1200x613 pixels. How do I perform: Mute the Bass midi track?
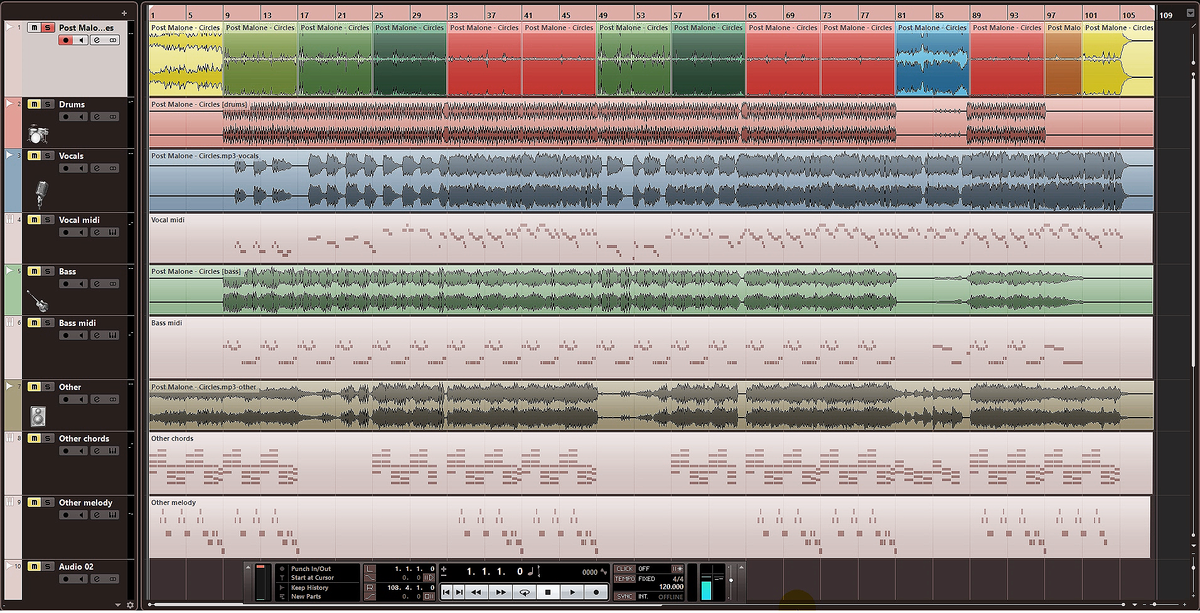pos(34,323)
